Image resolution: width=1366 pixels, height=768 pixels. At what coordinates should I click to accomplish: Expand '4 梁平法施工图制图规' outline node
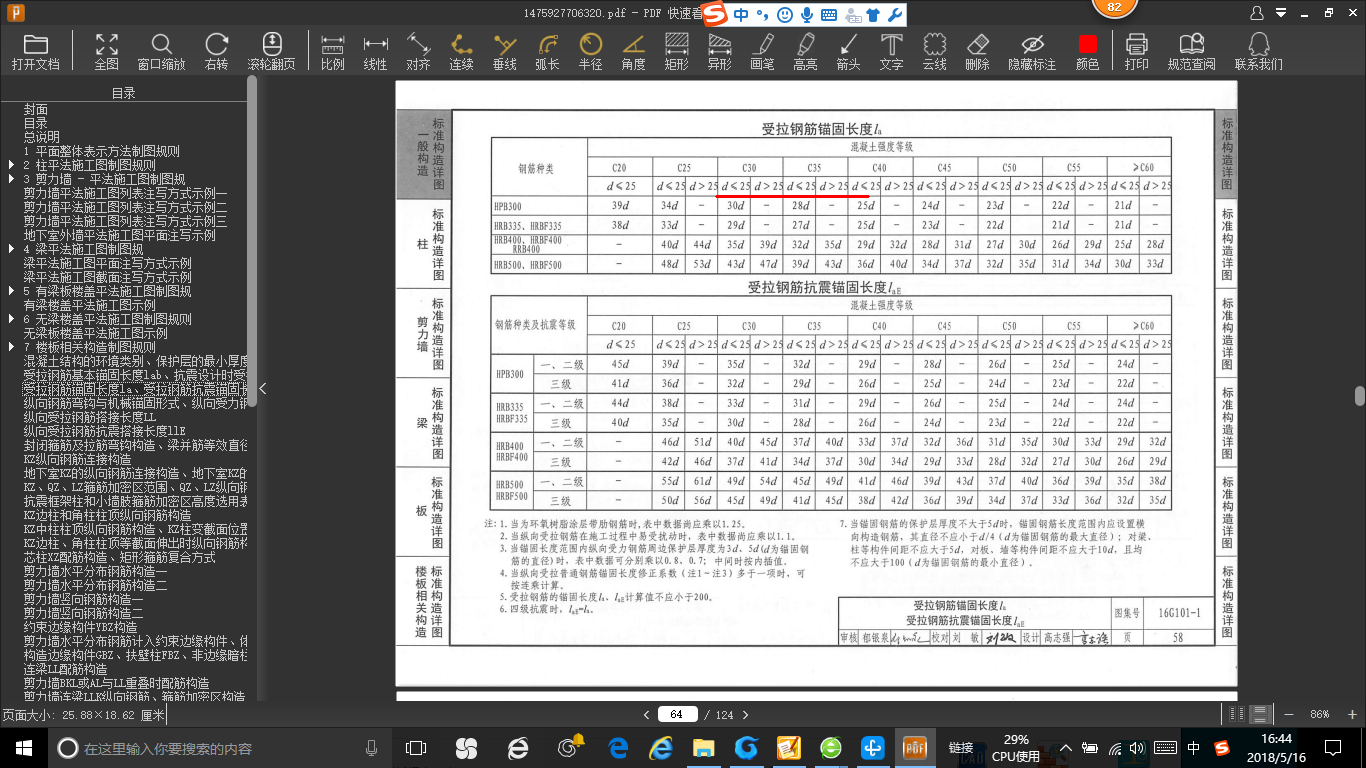pos(11,249)
